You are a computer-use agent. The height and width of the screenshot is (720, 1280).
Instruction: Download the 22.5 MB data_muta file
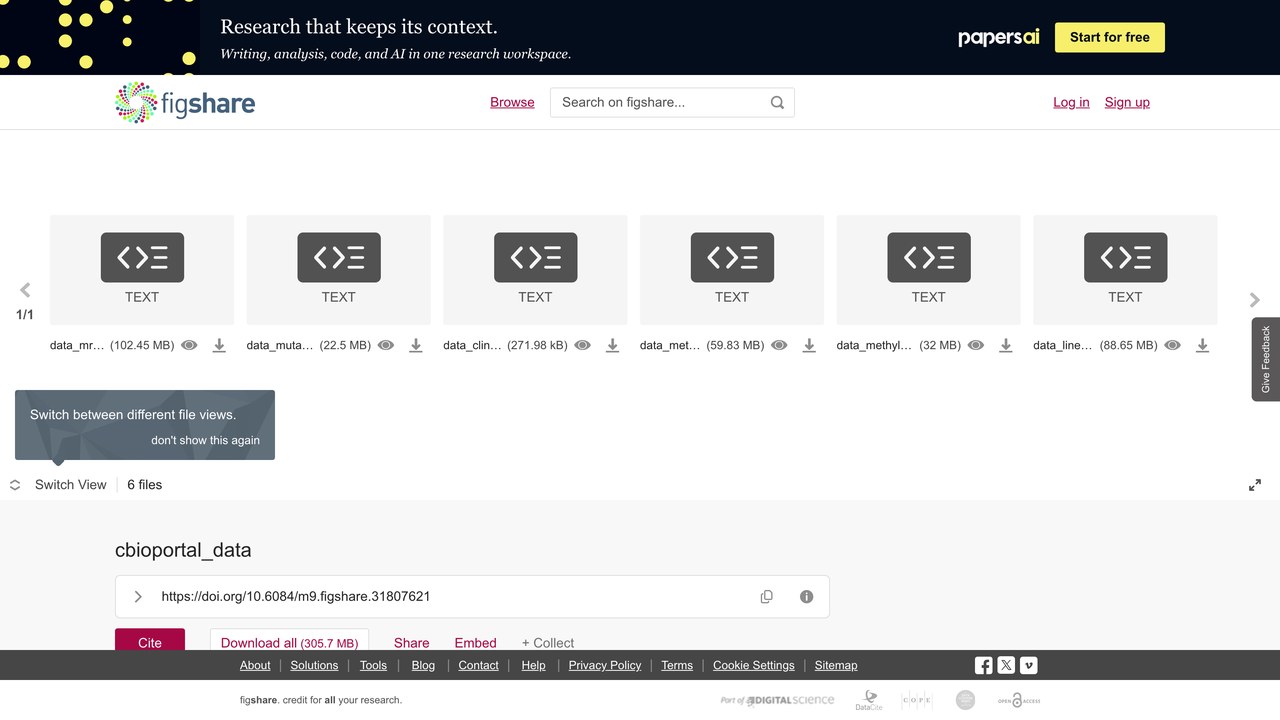click(416, 345)
